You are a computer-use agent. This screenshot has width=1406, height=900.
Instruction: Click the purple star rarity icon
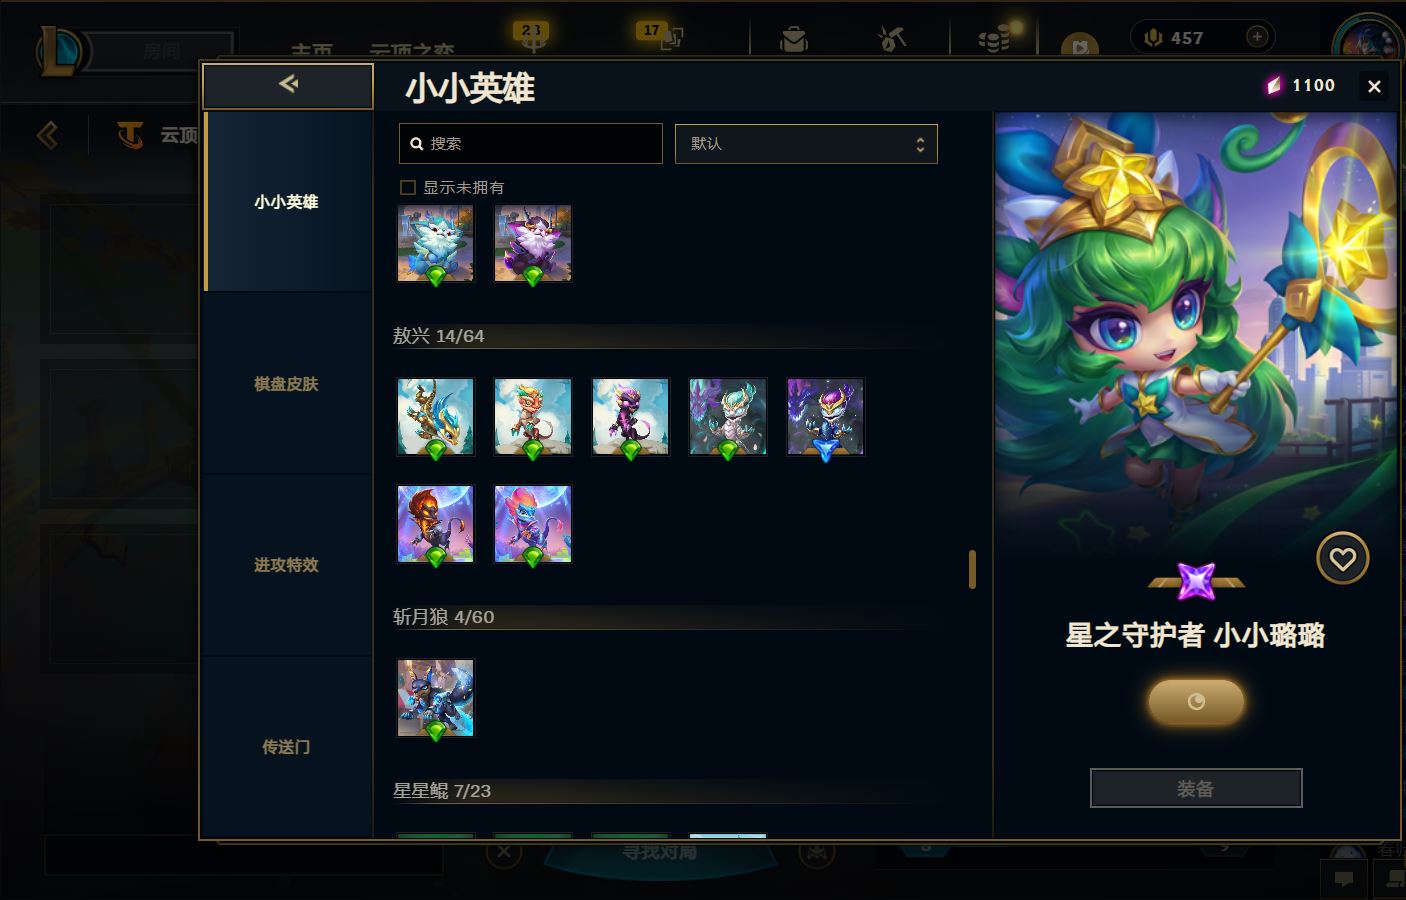[x=1196, y=581]
